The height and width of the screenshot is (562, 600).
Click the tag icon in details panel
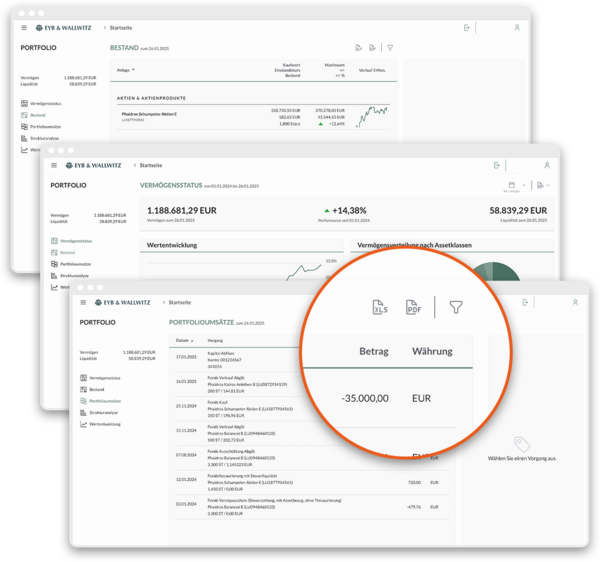[x=520, y=444]
